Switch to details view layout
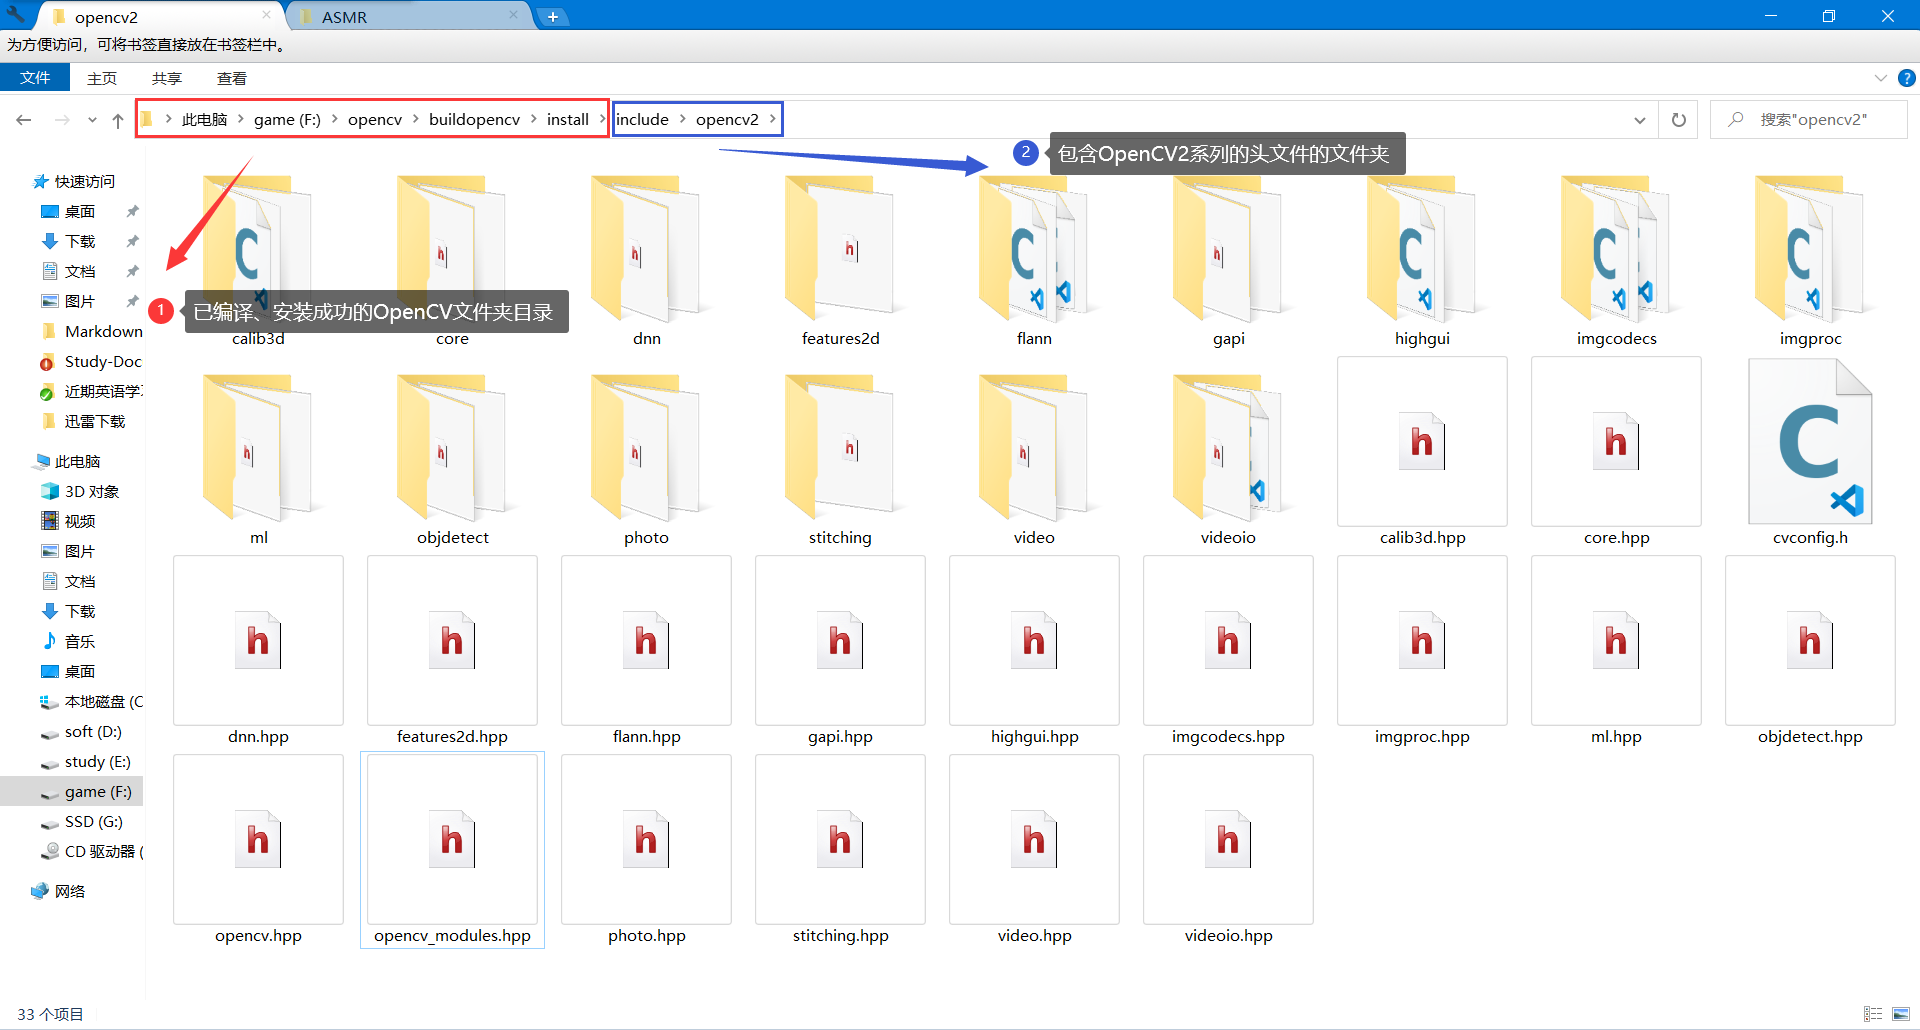This screenshot has height=1030, width=1920. point(1873,1014)
